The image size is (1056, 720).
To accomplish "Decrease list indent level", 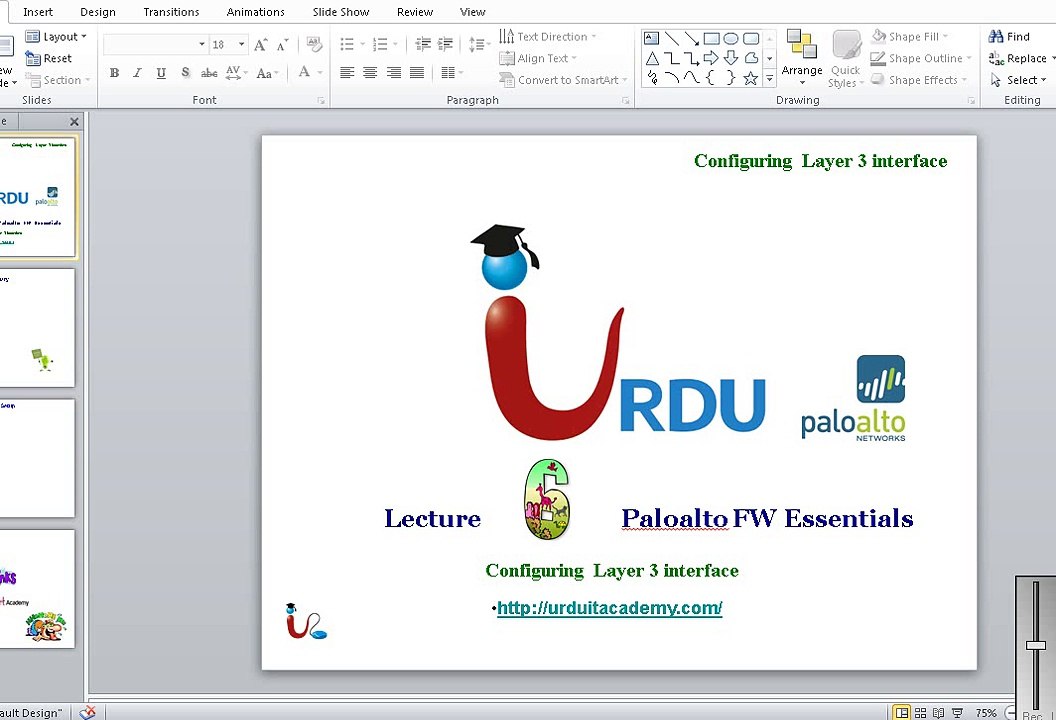I will (423, 44).
